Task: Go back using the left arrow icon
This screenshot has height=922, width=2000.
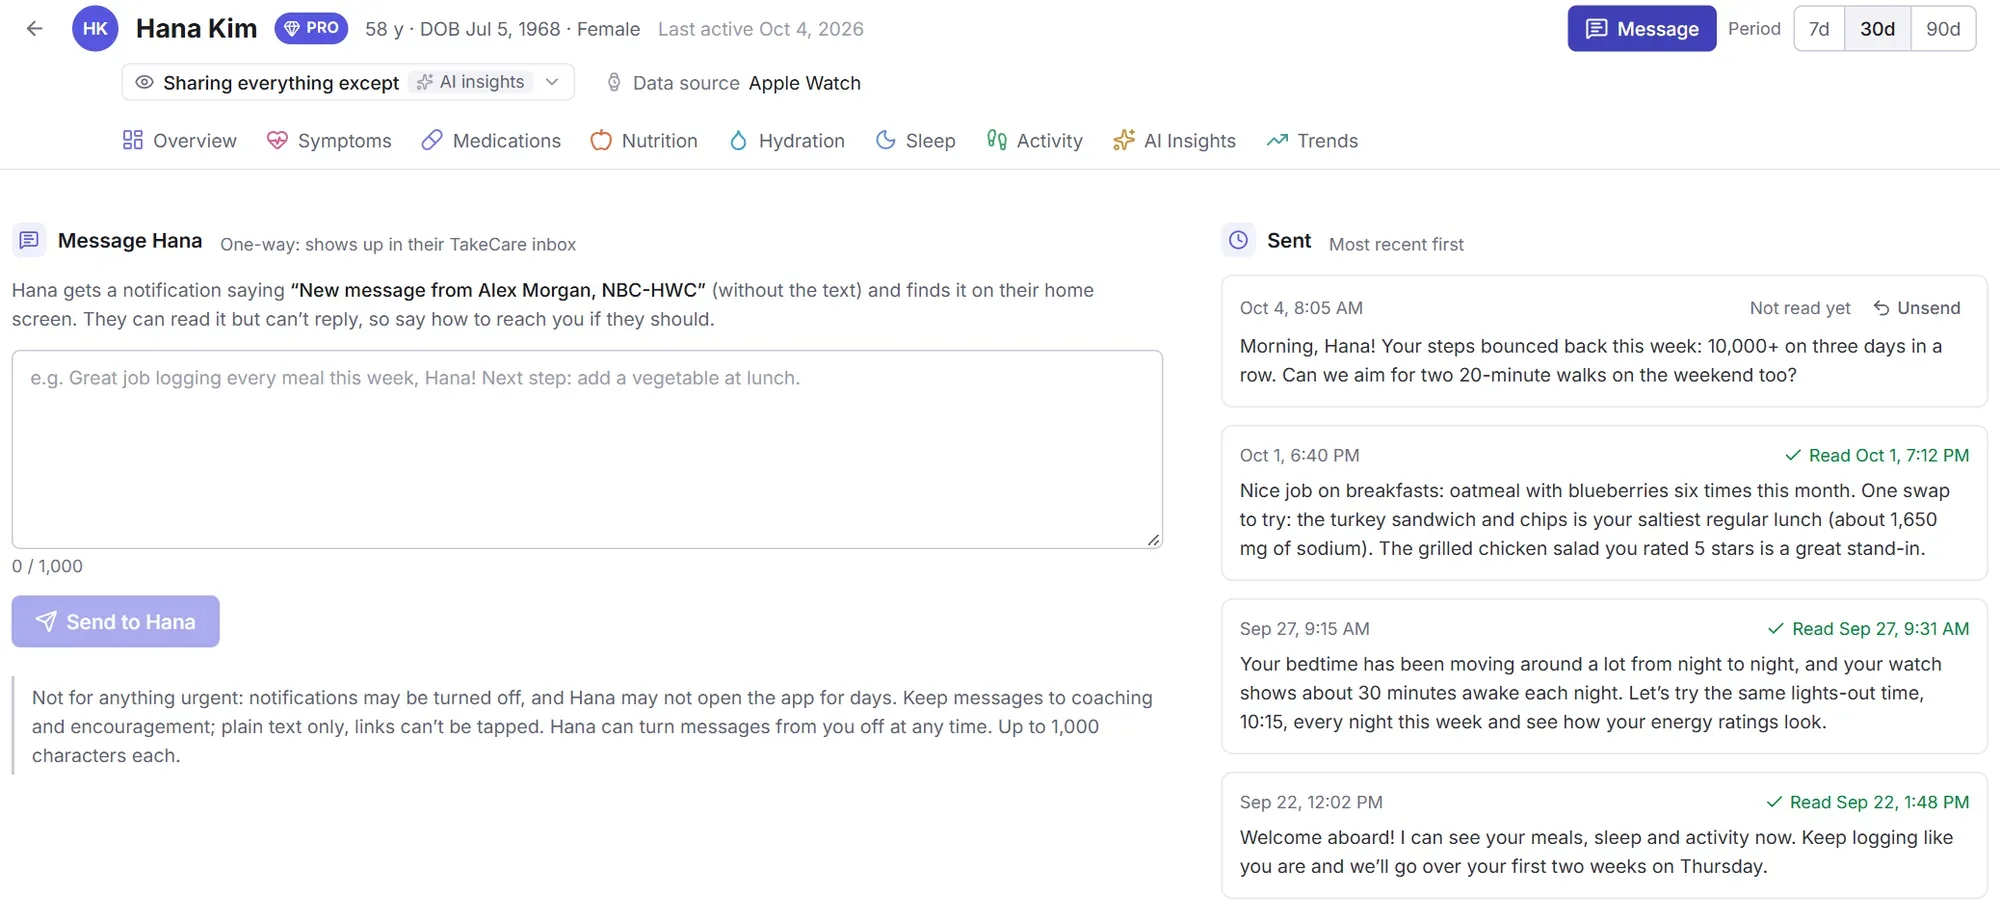Action: [x=34, y=29]
